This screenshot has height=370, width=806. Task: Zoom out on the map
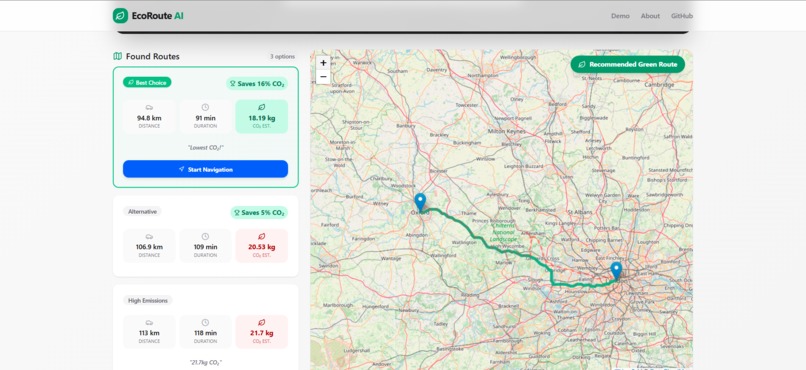click(x=323, y=77)
